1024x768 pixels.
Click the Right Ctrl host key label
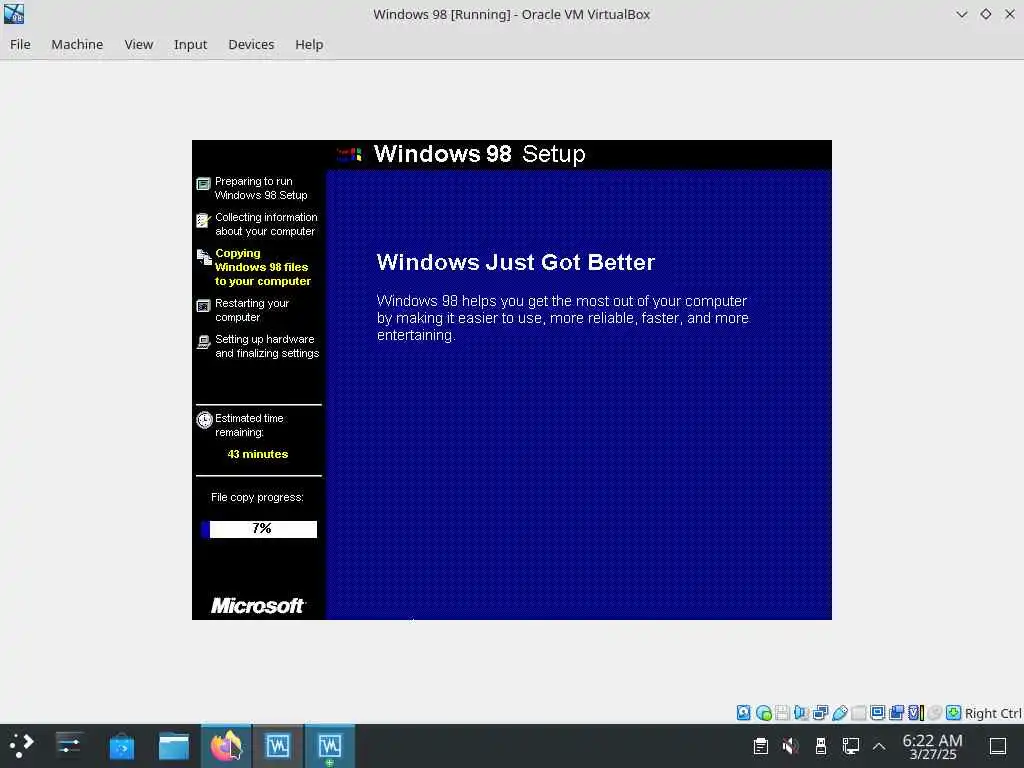pyautogui.click(x=993, y=713)
